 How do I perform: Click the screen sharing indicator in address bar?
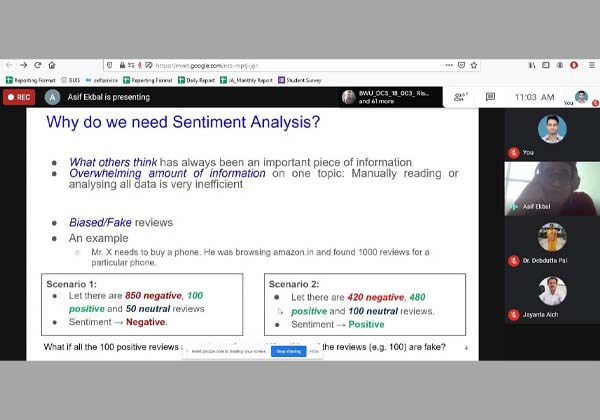coord(149,65)
